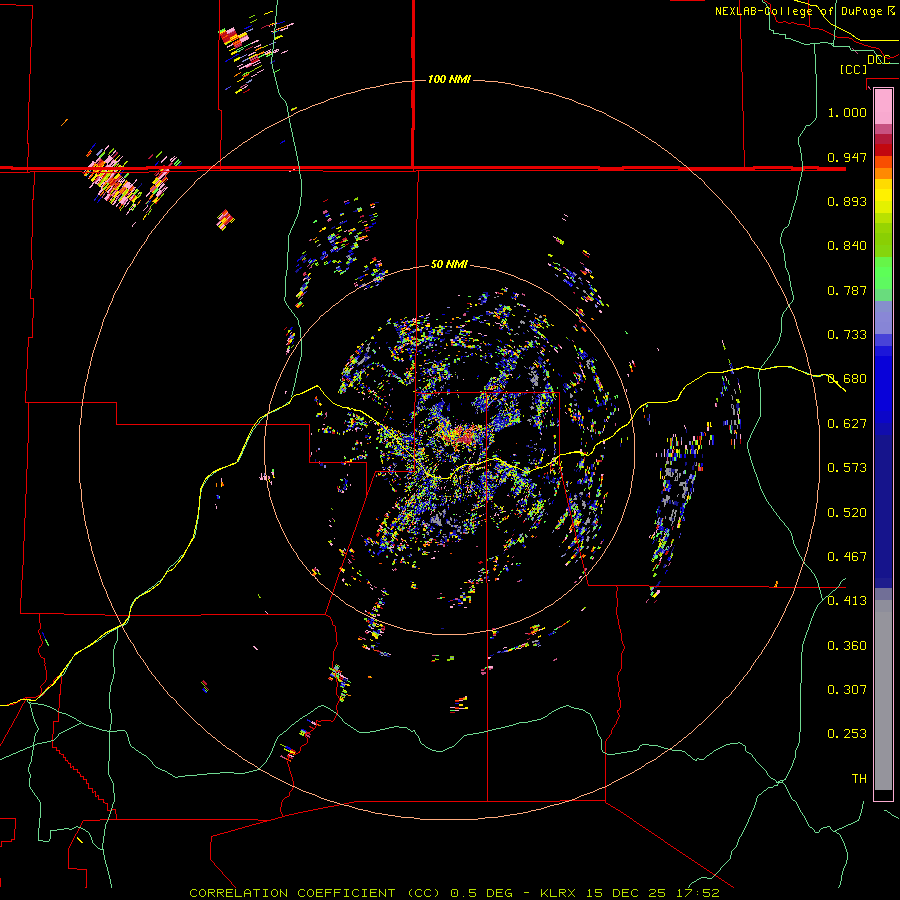Click the 0.307 legend value
The width and height of the screenshot is (900, 900).
[x=847, y=690]
